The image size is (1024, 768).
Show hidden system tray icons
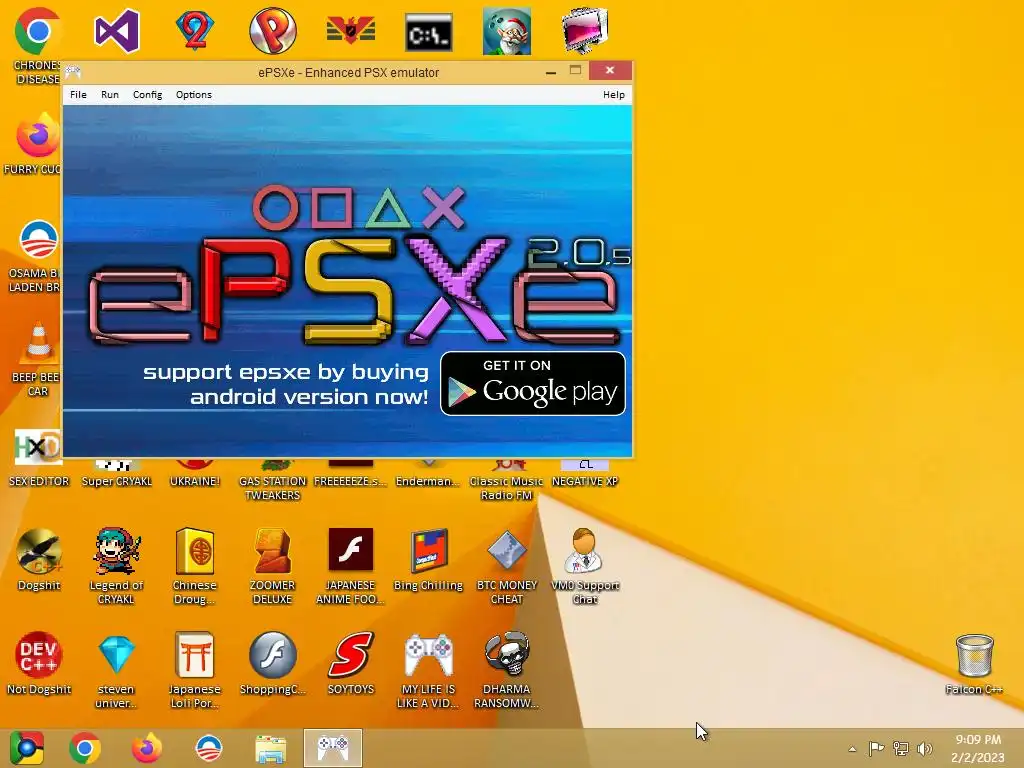click(852, 748)
